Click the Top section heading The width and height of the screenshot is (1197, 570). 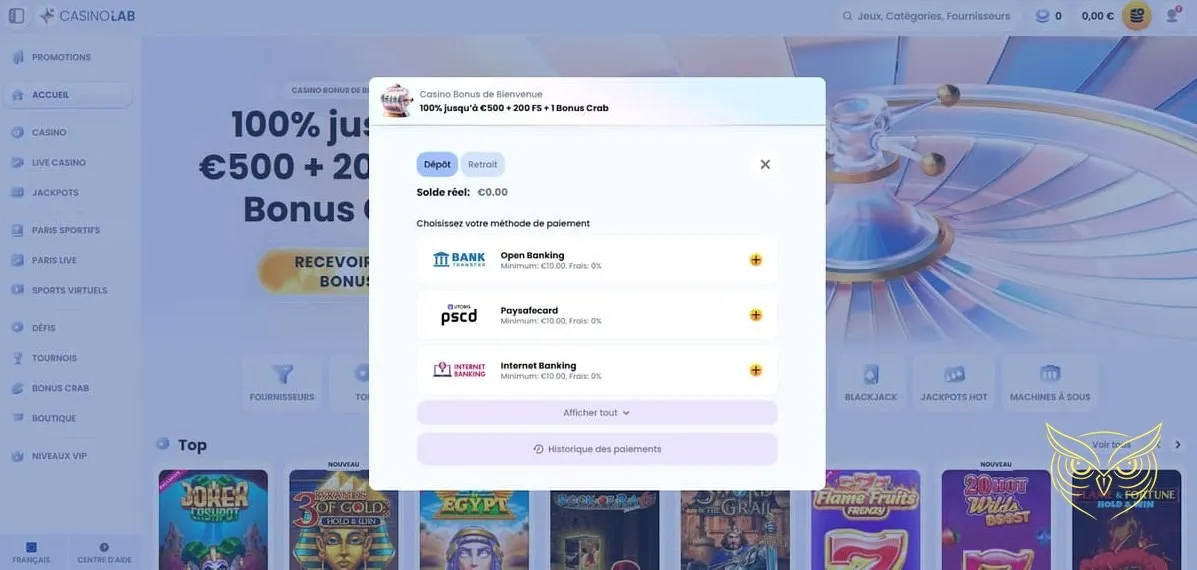[192, 445]
